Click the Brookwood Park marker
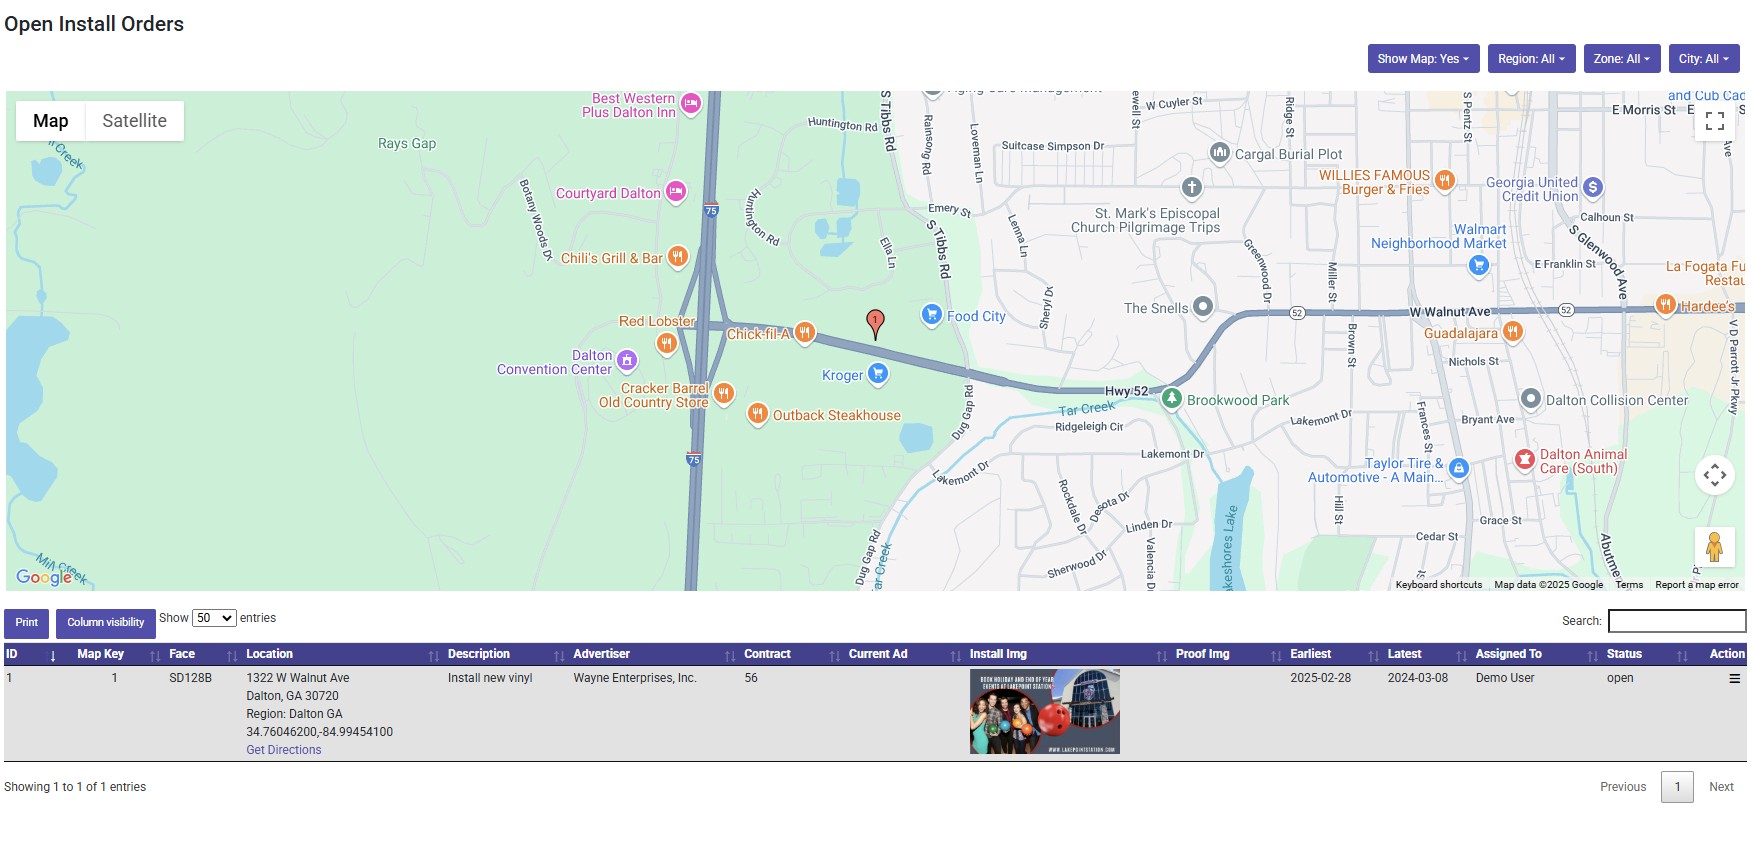Screen dimensions: 1751x854 pyautogui.click(x=1172, y=398)
